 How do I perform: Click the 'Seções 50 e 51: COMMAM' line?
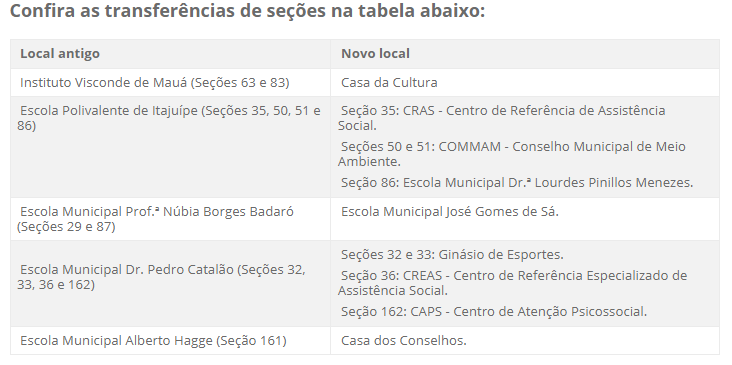(512, 154)
